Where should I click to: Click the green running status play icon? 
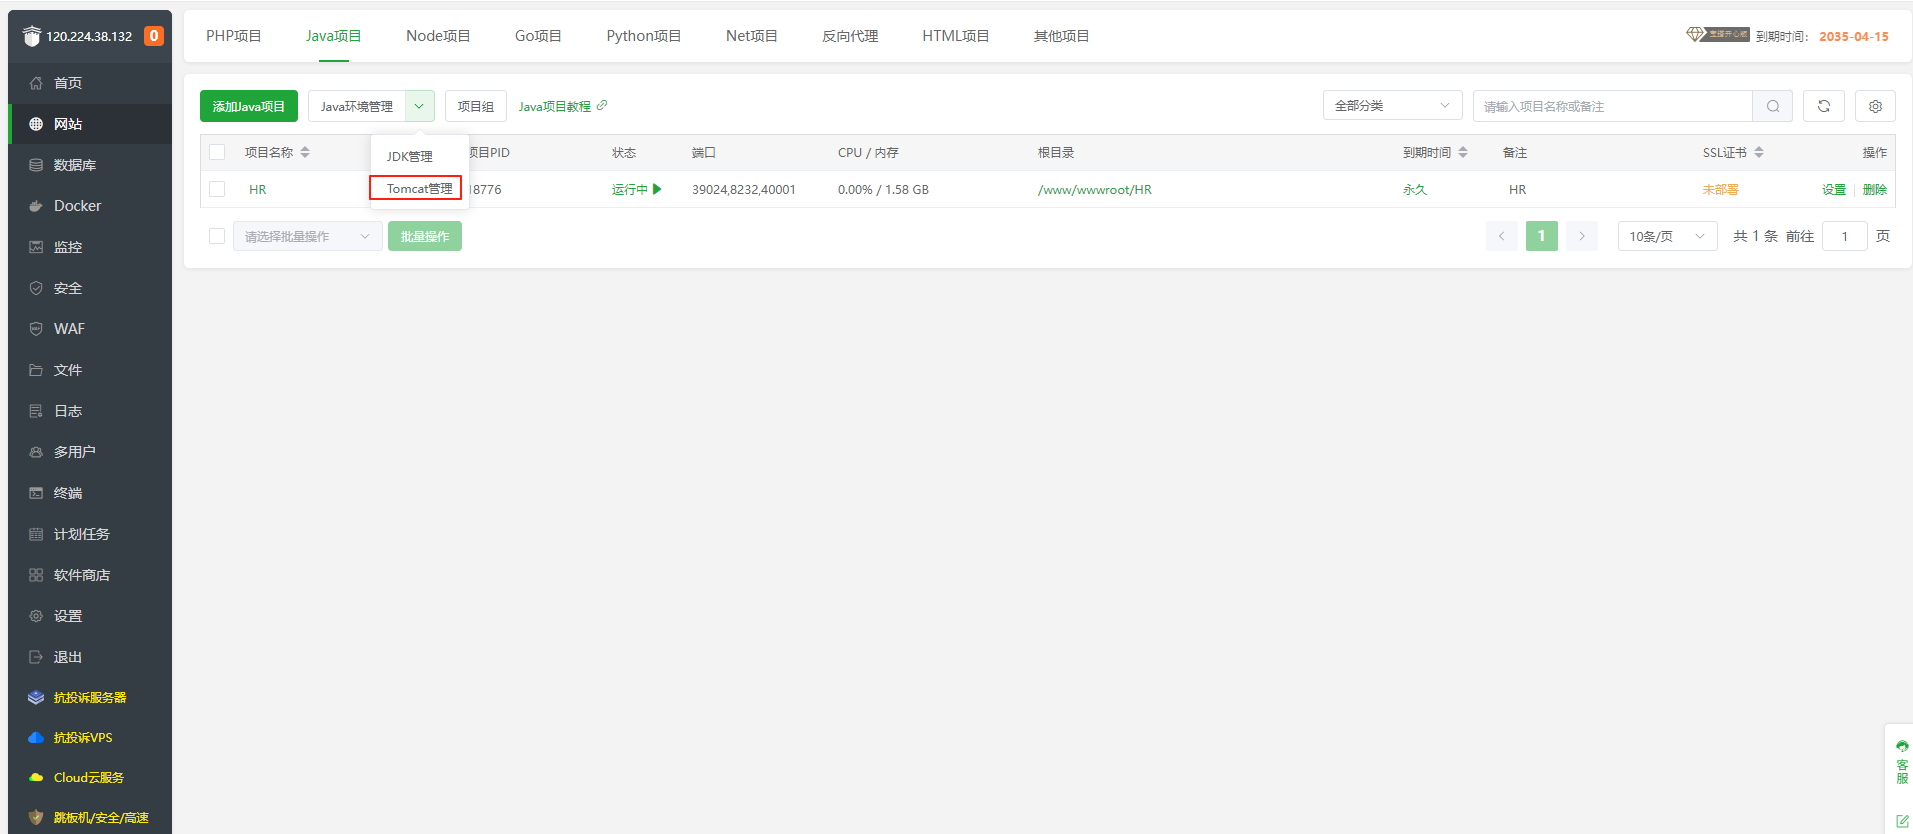tap(657, 189)
